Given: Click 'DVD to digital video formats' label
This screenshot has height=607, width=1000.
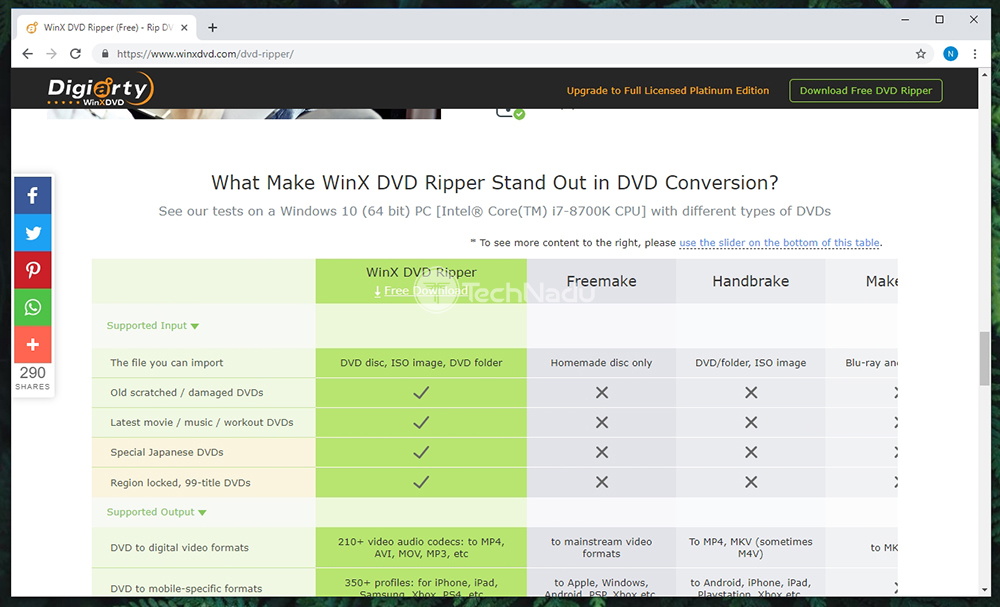Looking at the screenshot, I should pyautogui.click(x=179, y=548).
